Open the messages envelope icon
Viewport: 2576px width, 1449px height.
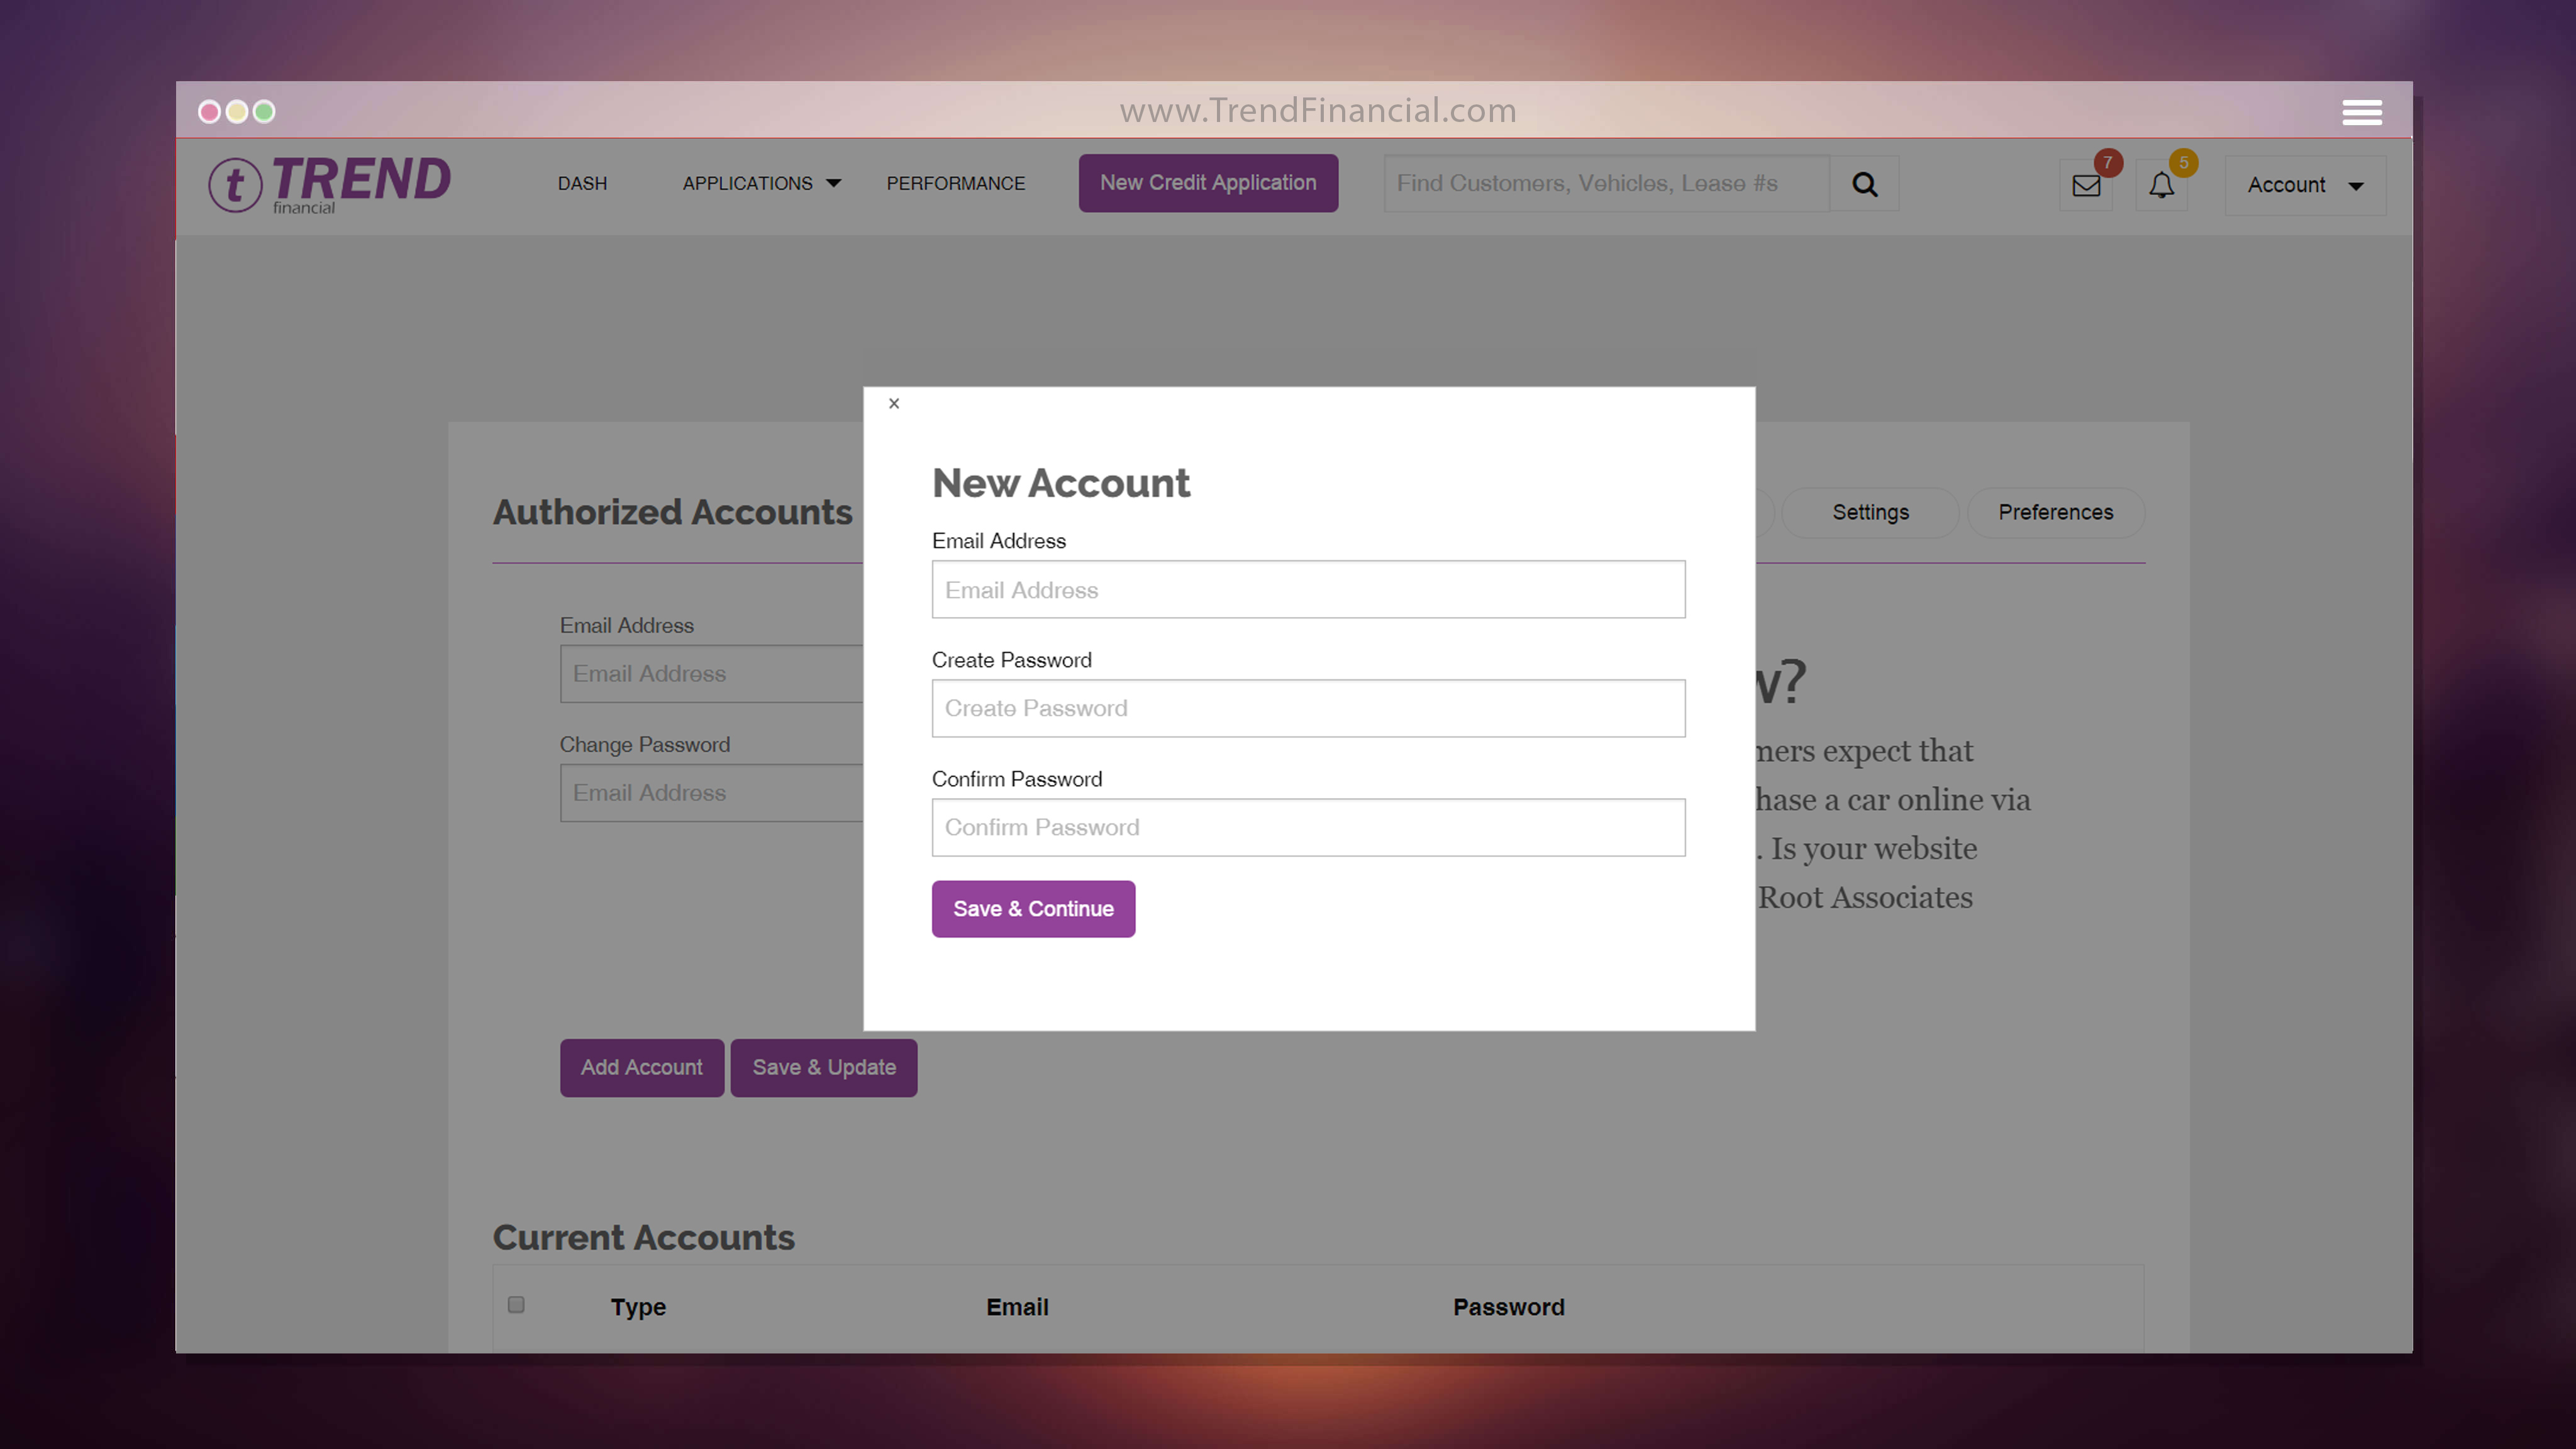coord(2086,185)
